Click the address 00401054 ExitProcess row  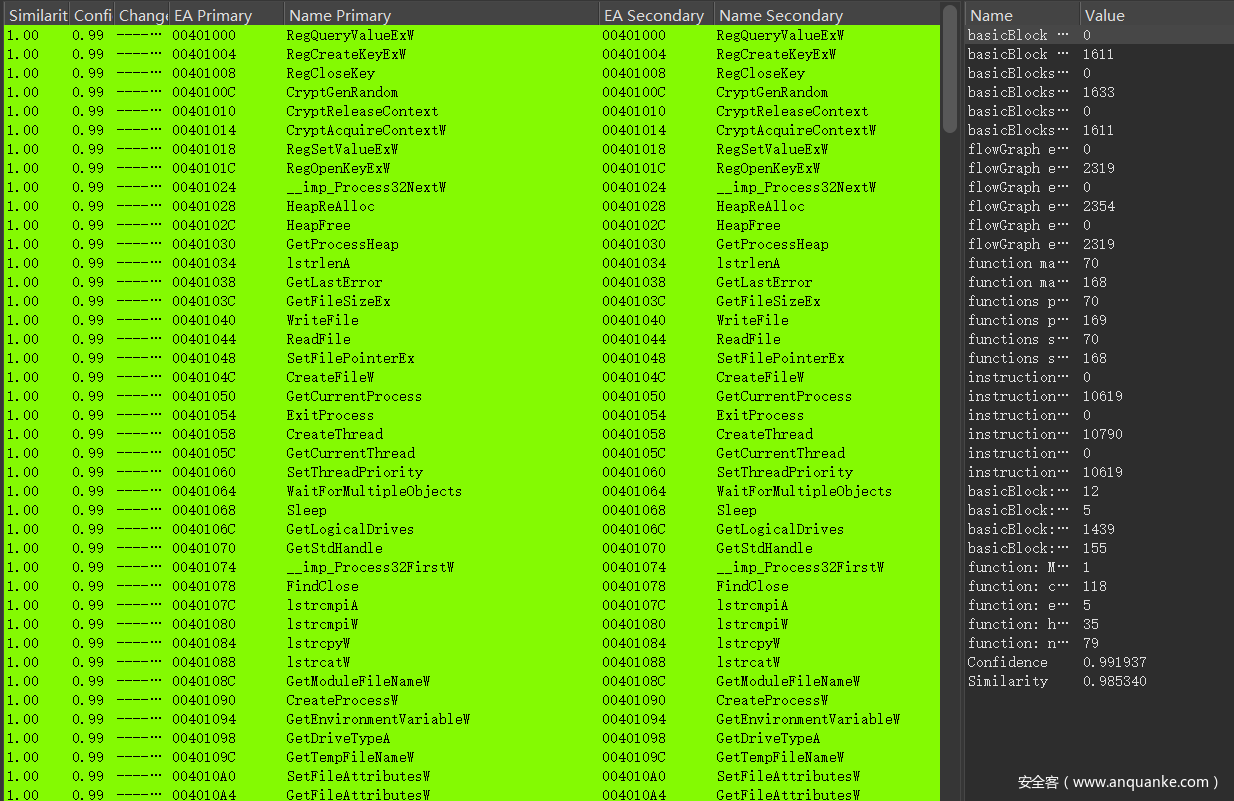point(471,415)
